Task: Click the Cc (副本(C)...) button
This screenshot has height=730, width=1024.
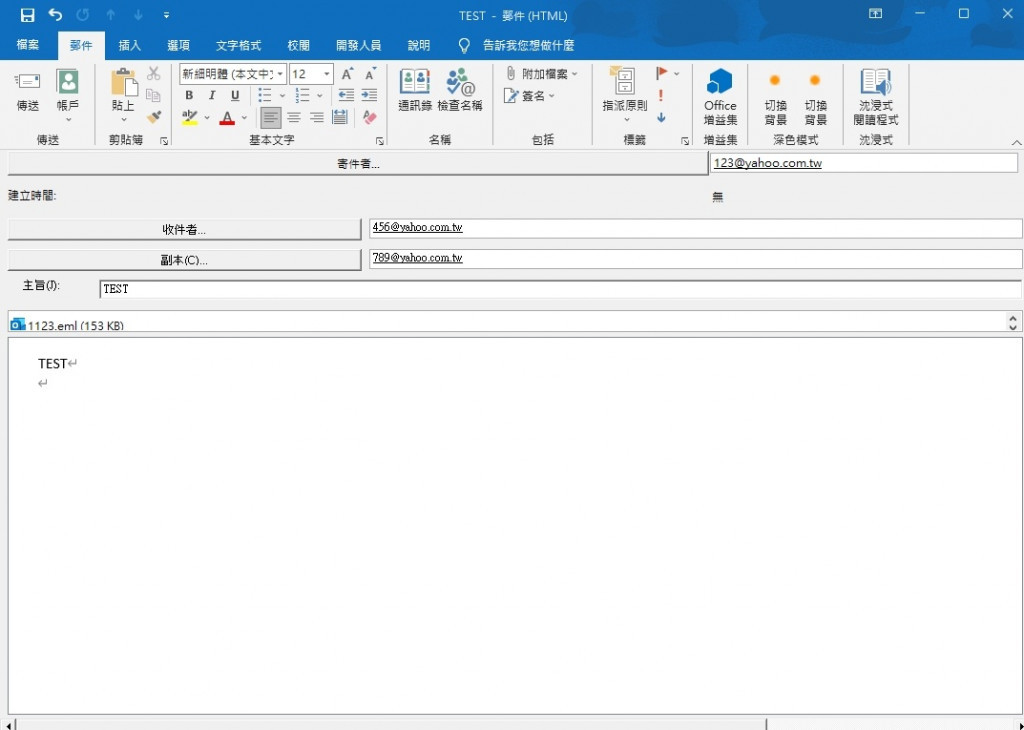Action: pyautogui.click(x=184, y=260)
